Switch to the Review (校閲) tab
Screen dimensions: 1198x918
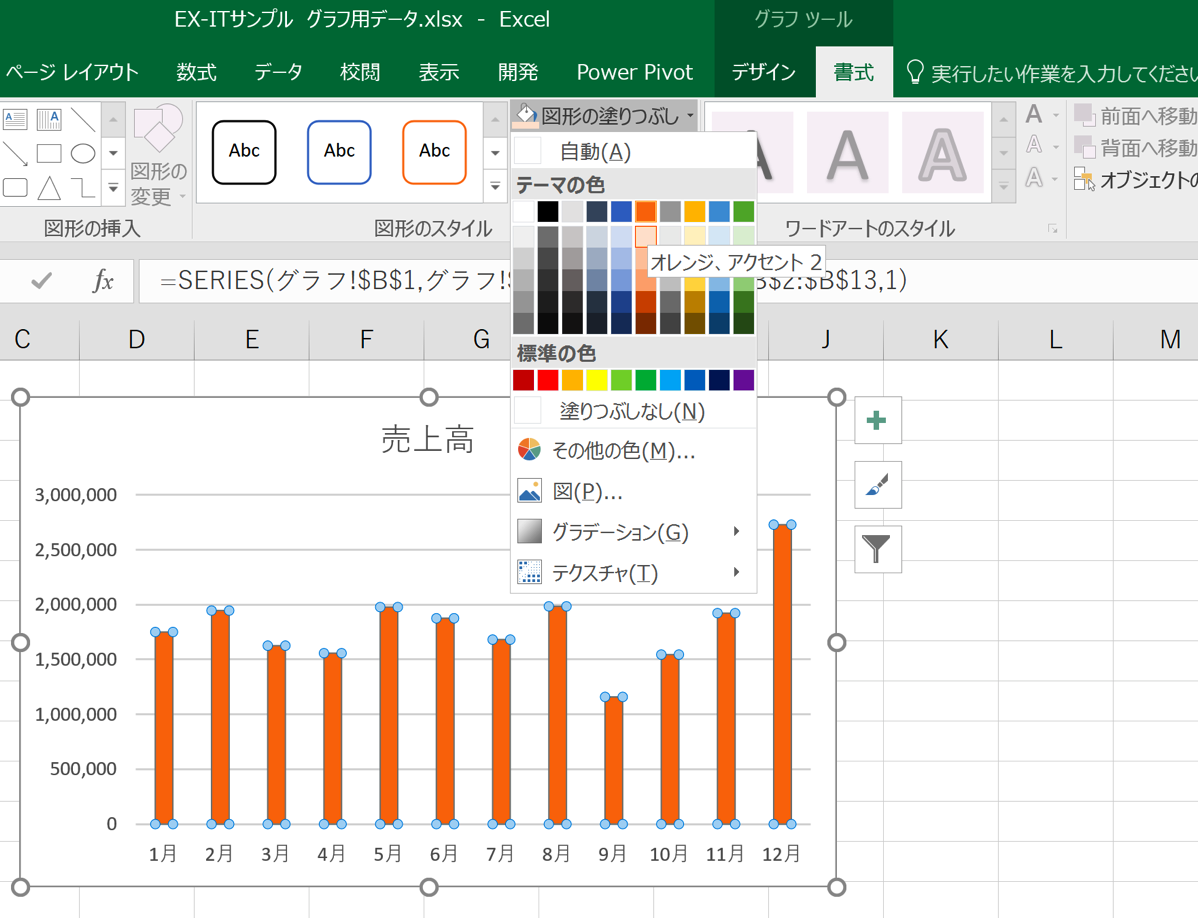click(360, 73)
